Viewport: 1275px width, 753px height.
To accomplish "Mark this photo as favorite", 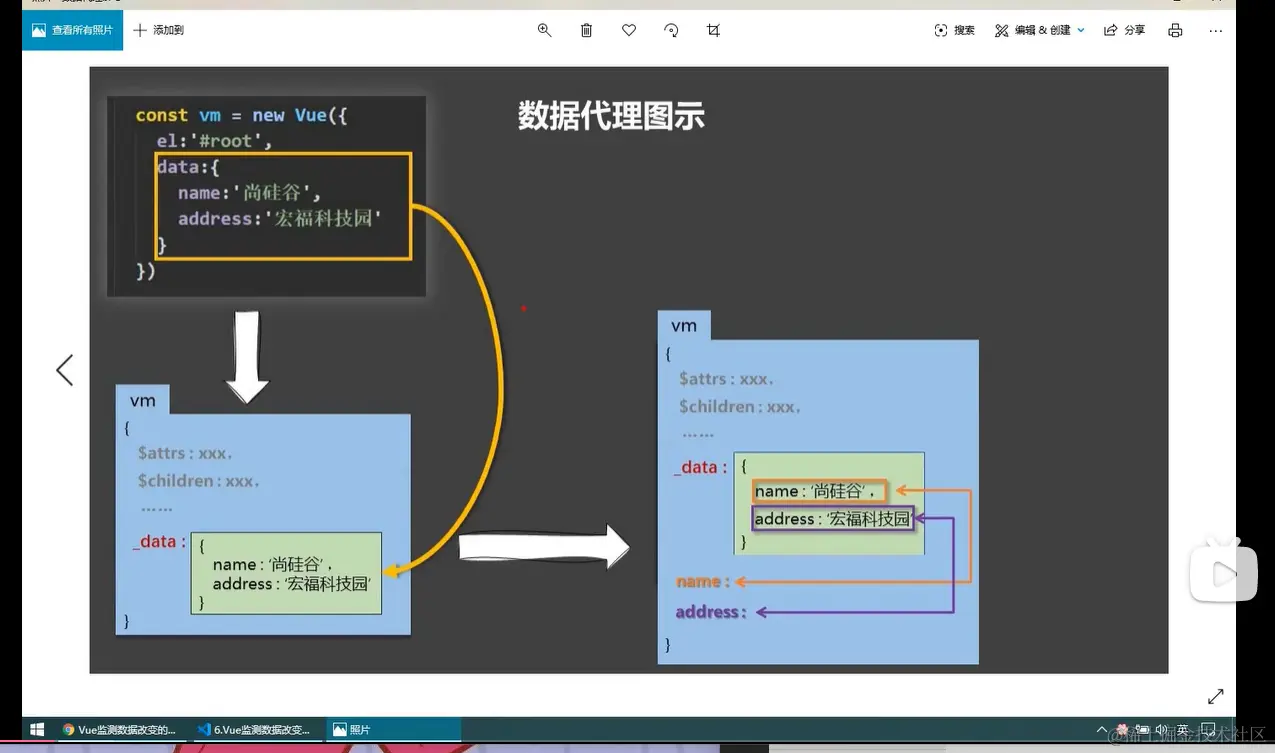I will (629, 30).
